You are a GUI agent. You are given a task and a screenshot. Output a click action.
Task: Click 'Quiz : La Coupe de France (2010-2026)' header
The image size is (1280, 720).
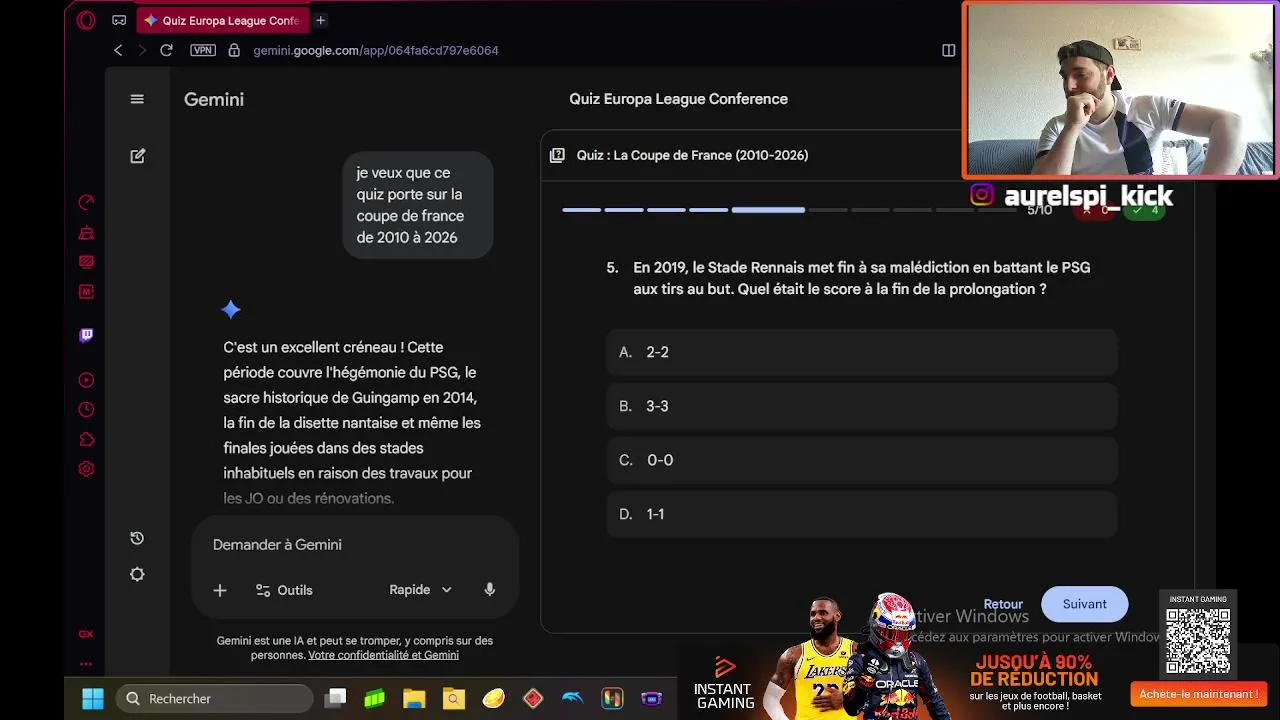(x=692, y=155)
